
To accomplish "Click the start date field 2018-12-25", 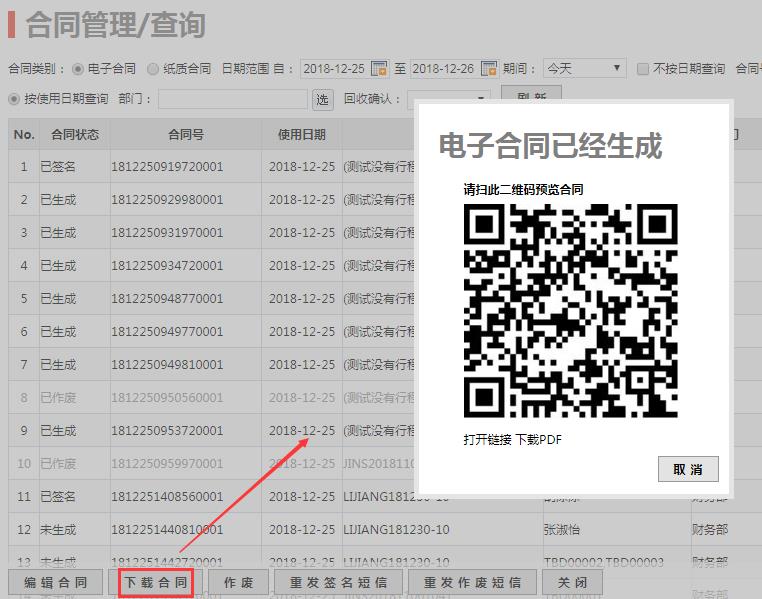I will [x=335, y=68].
